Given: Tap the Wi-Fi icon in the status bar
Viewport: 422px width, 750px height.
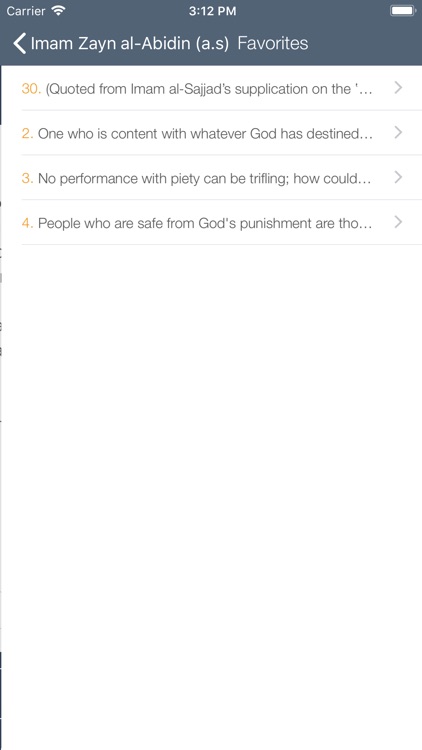Looking at the screenshot, I should 58,11.
